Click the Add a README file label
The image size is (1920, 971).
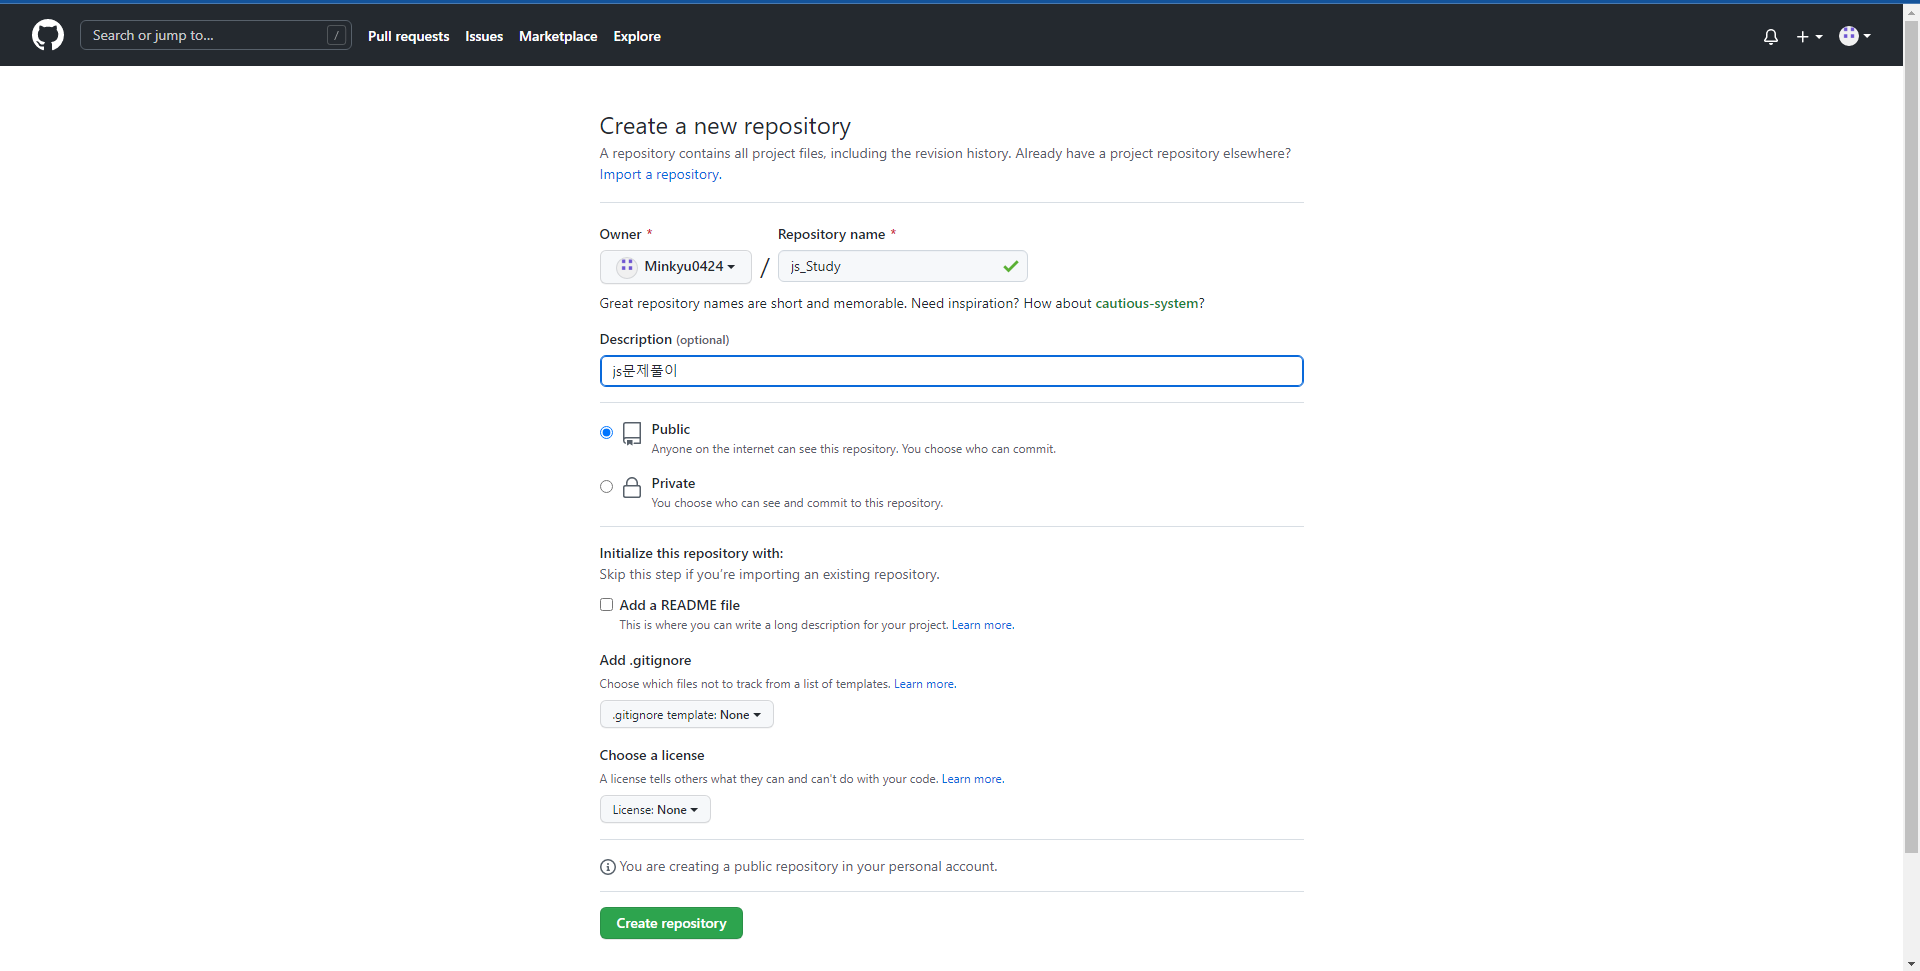680,605
